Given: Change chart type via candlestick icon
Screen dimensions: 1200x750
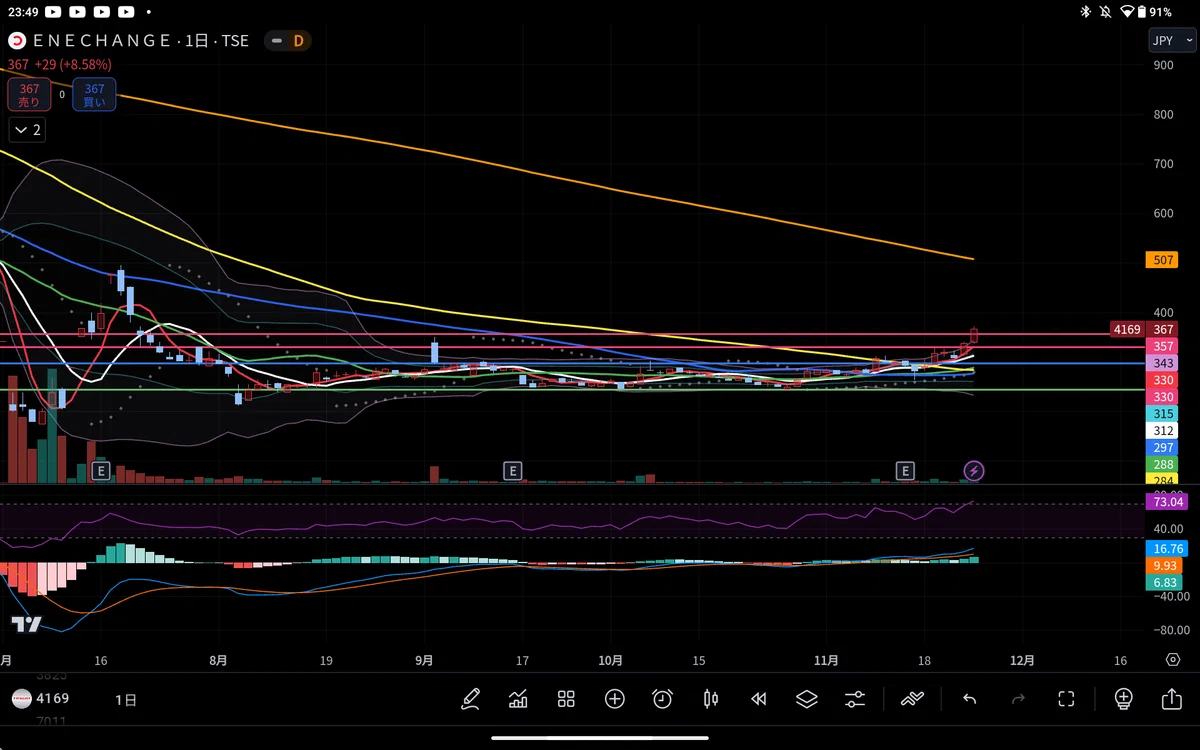Looking at the screenshot, I should point(711,699).
